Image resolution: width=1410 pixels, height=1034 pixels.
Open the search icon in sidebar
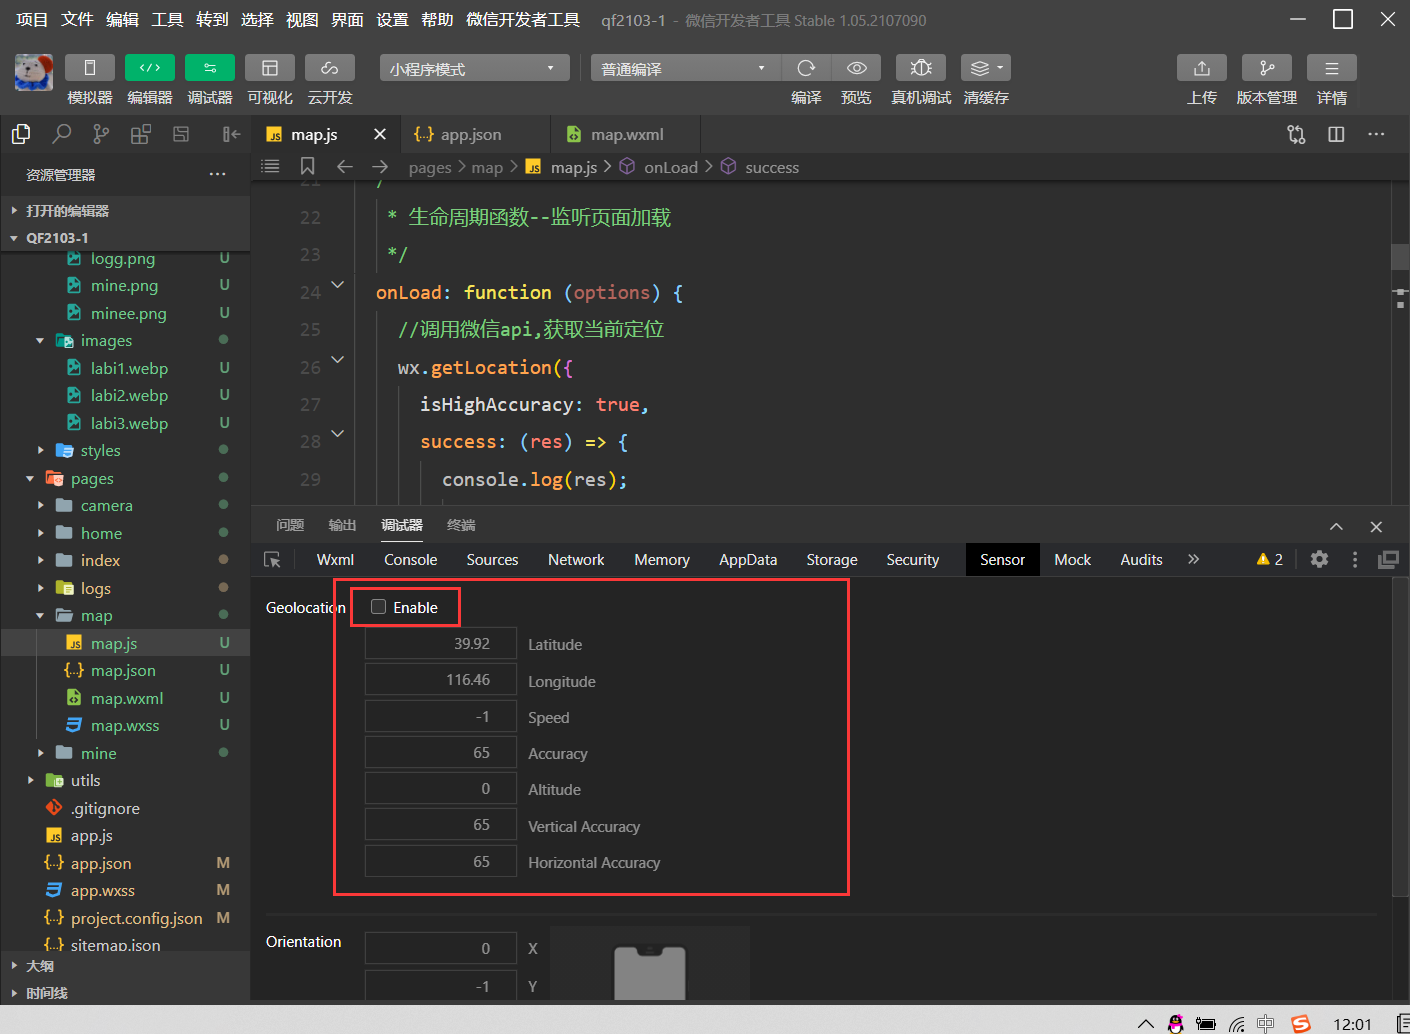coord(62,134)
